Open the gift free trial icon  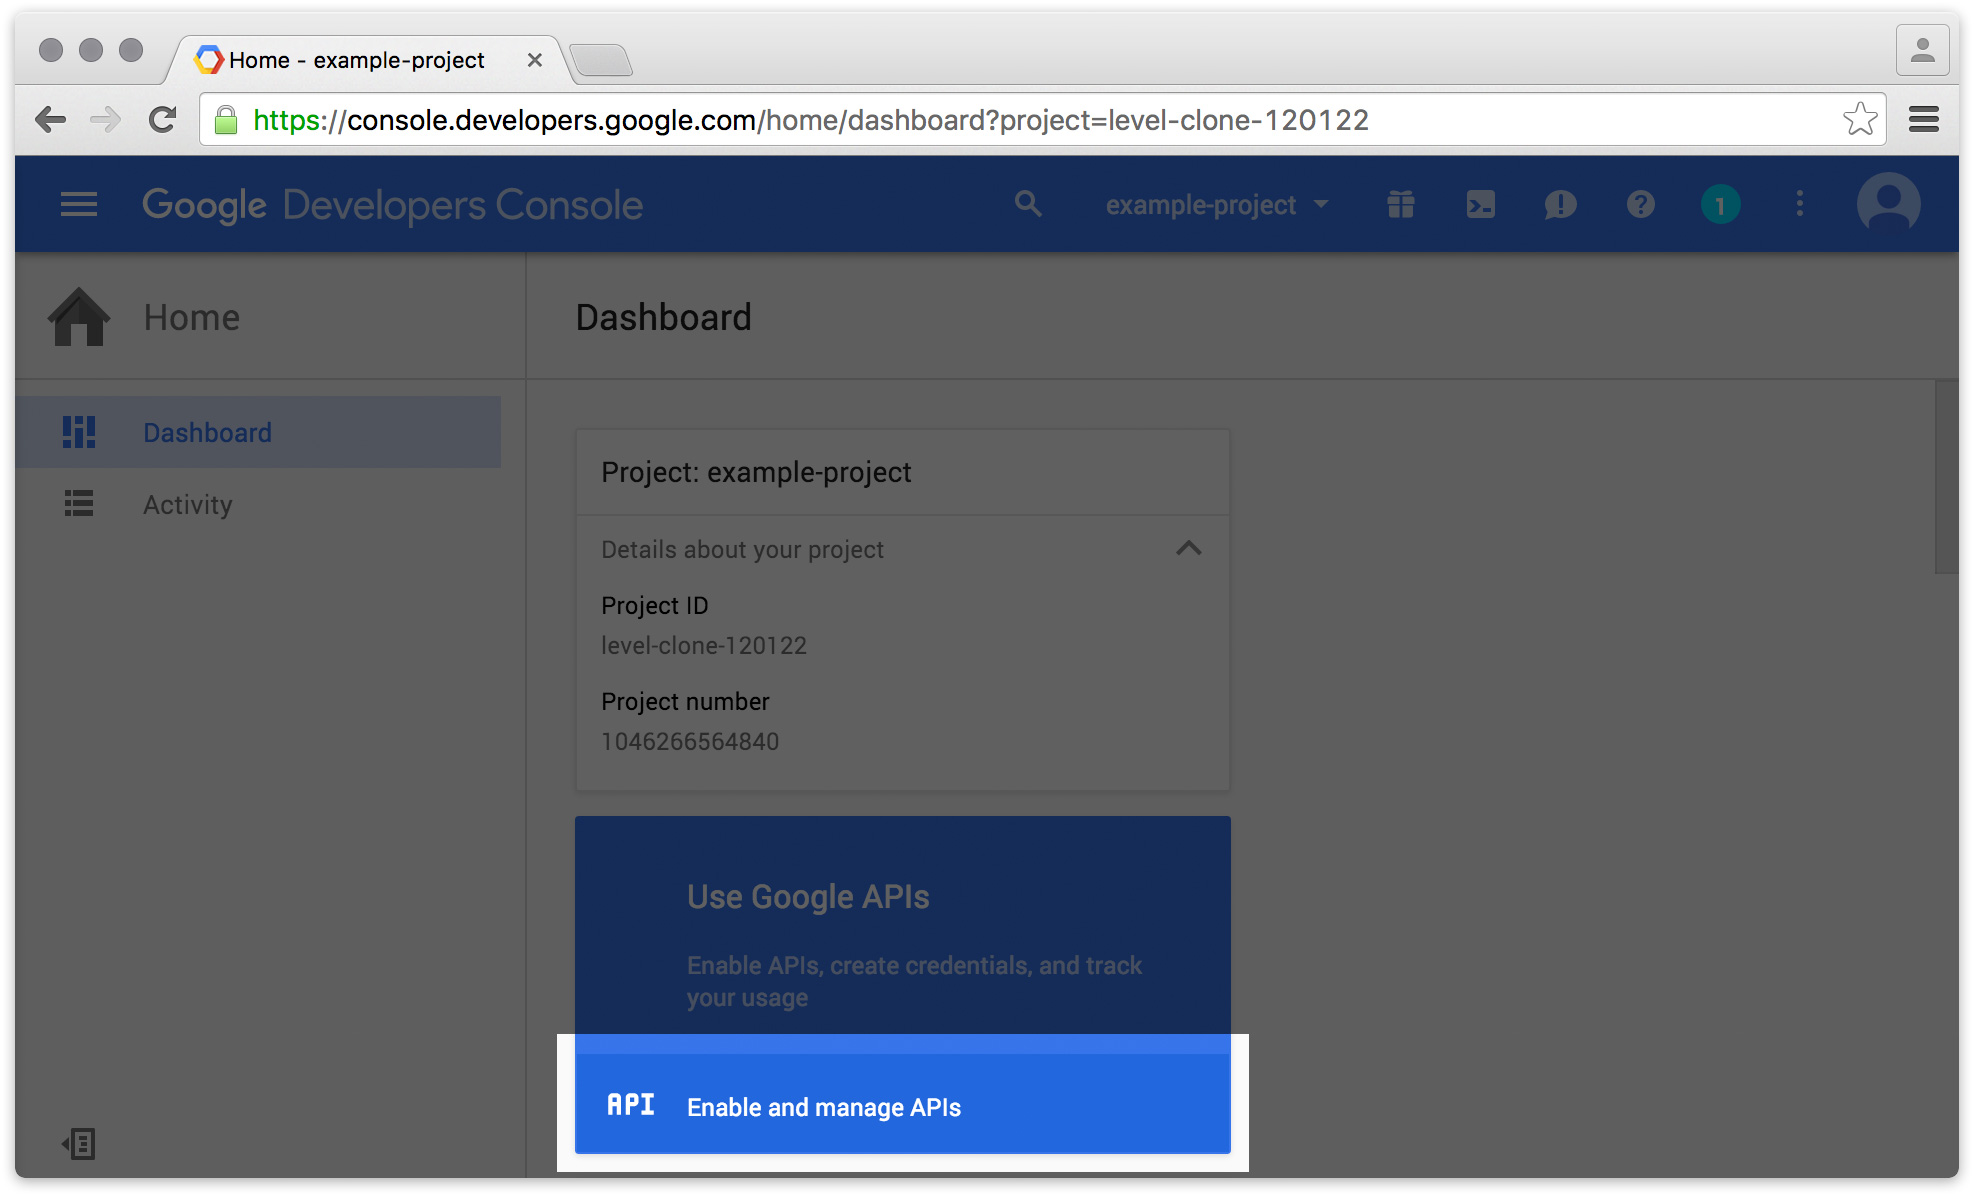(x=1400, y=205)
